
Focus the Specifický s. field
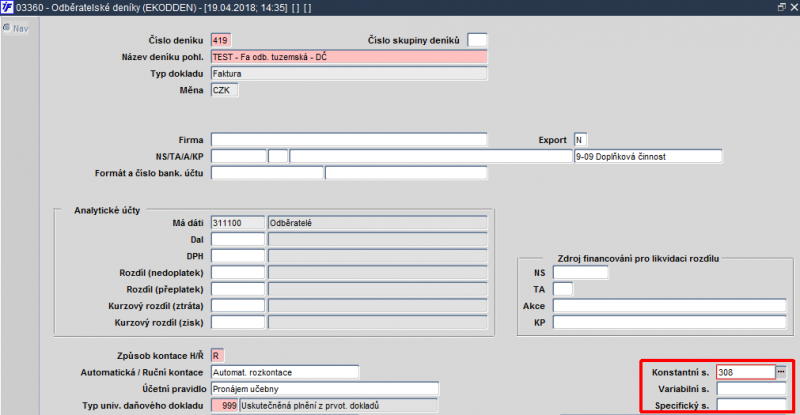751,405
